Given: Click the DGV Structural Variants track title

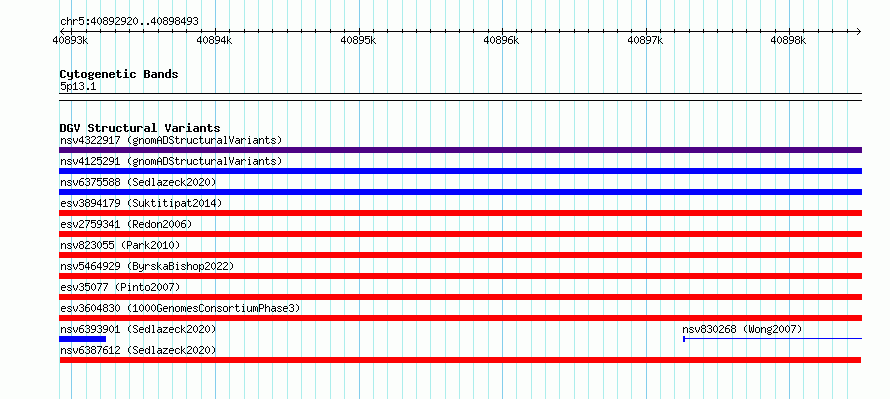Looking at the screenshot, I should coord(140,128).
